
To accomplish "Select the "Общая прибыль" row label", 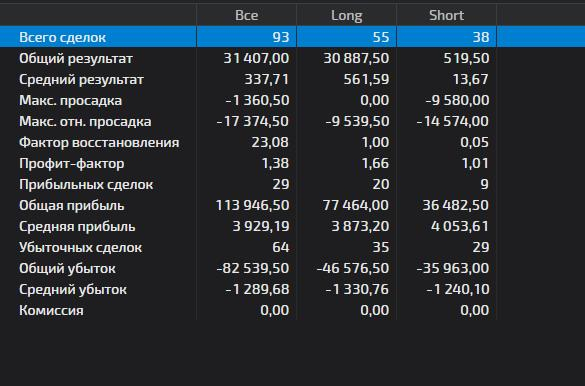I will pos(72,205).
